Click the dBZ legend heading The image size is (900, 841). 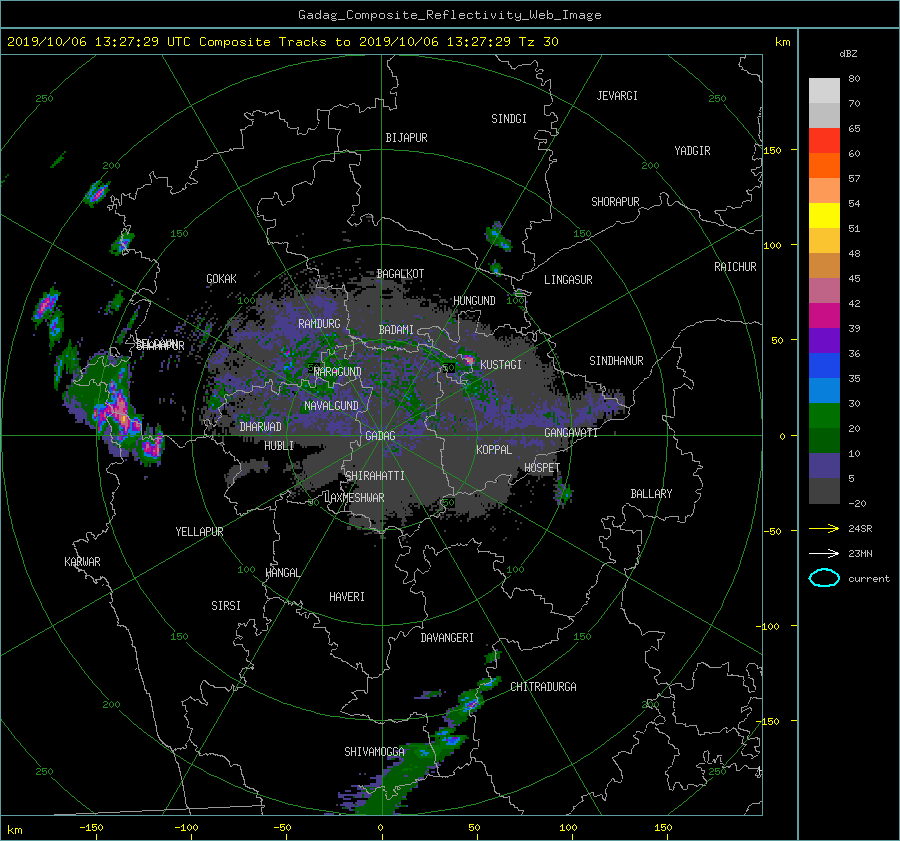tap(848, 54)
